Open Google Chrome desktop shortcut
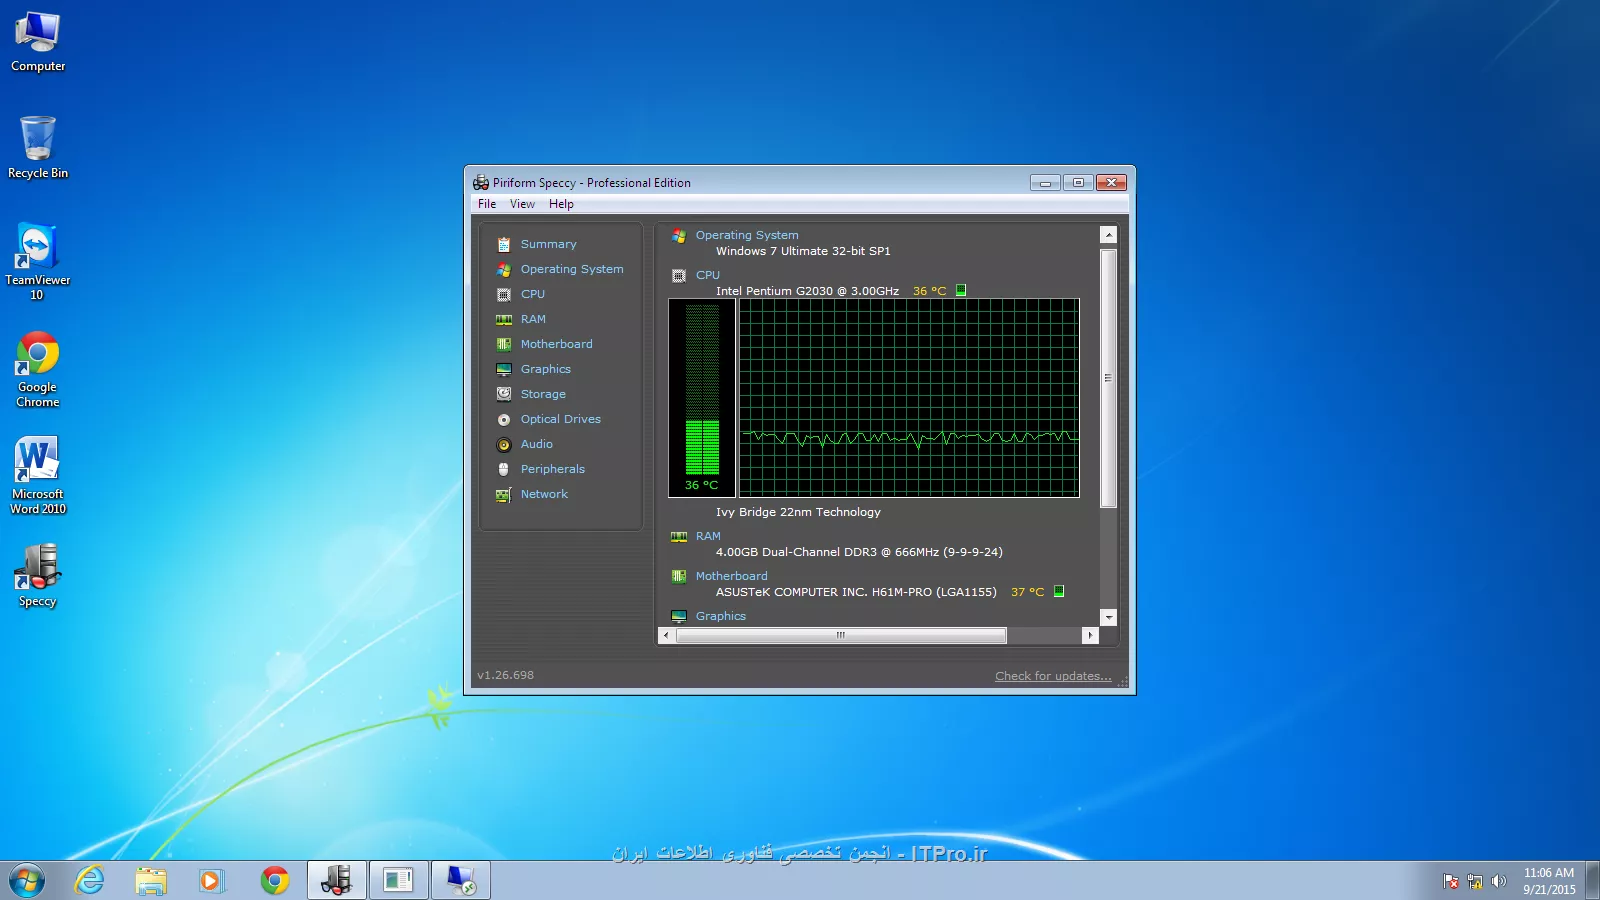The width and height of the screenshot is (1600, 900). (38, 368)
